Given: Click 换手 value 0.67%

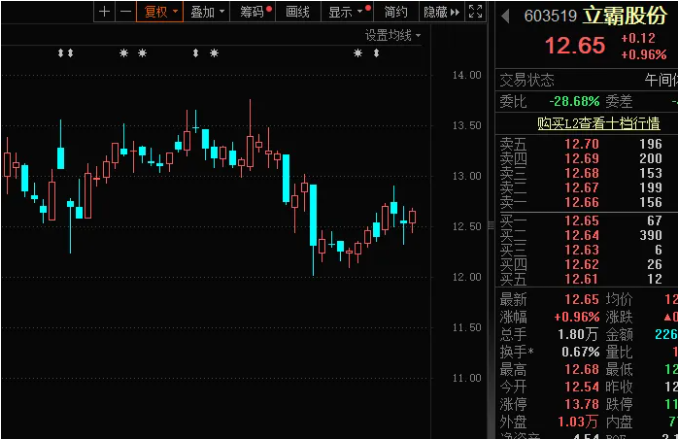Looking at the screenshot, I should (580, 352).
